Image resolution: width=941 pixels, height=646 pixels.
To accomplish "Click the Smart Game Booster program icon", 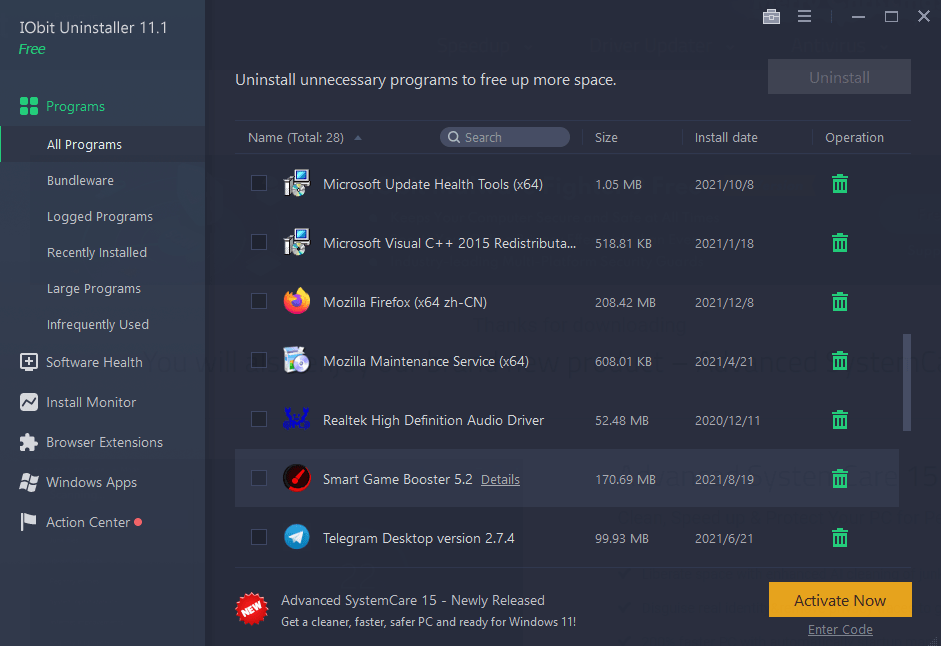I will [x=296, y=478].
